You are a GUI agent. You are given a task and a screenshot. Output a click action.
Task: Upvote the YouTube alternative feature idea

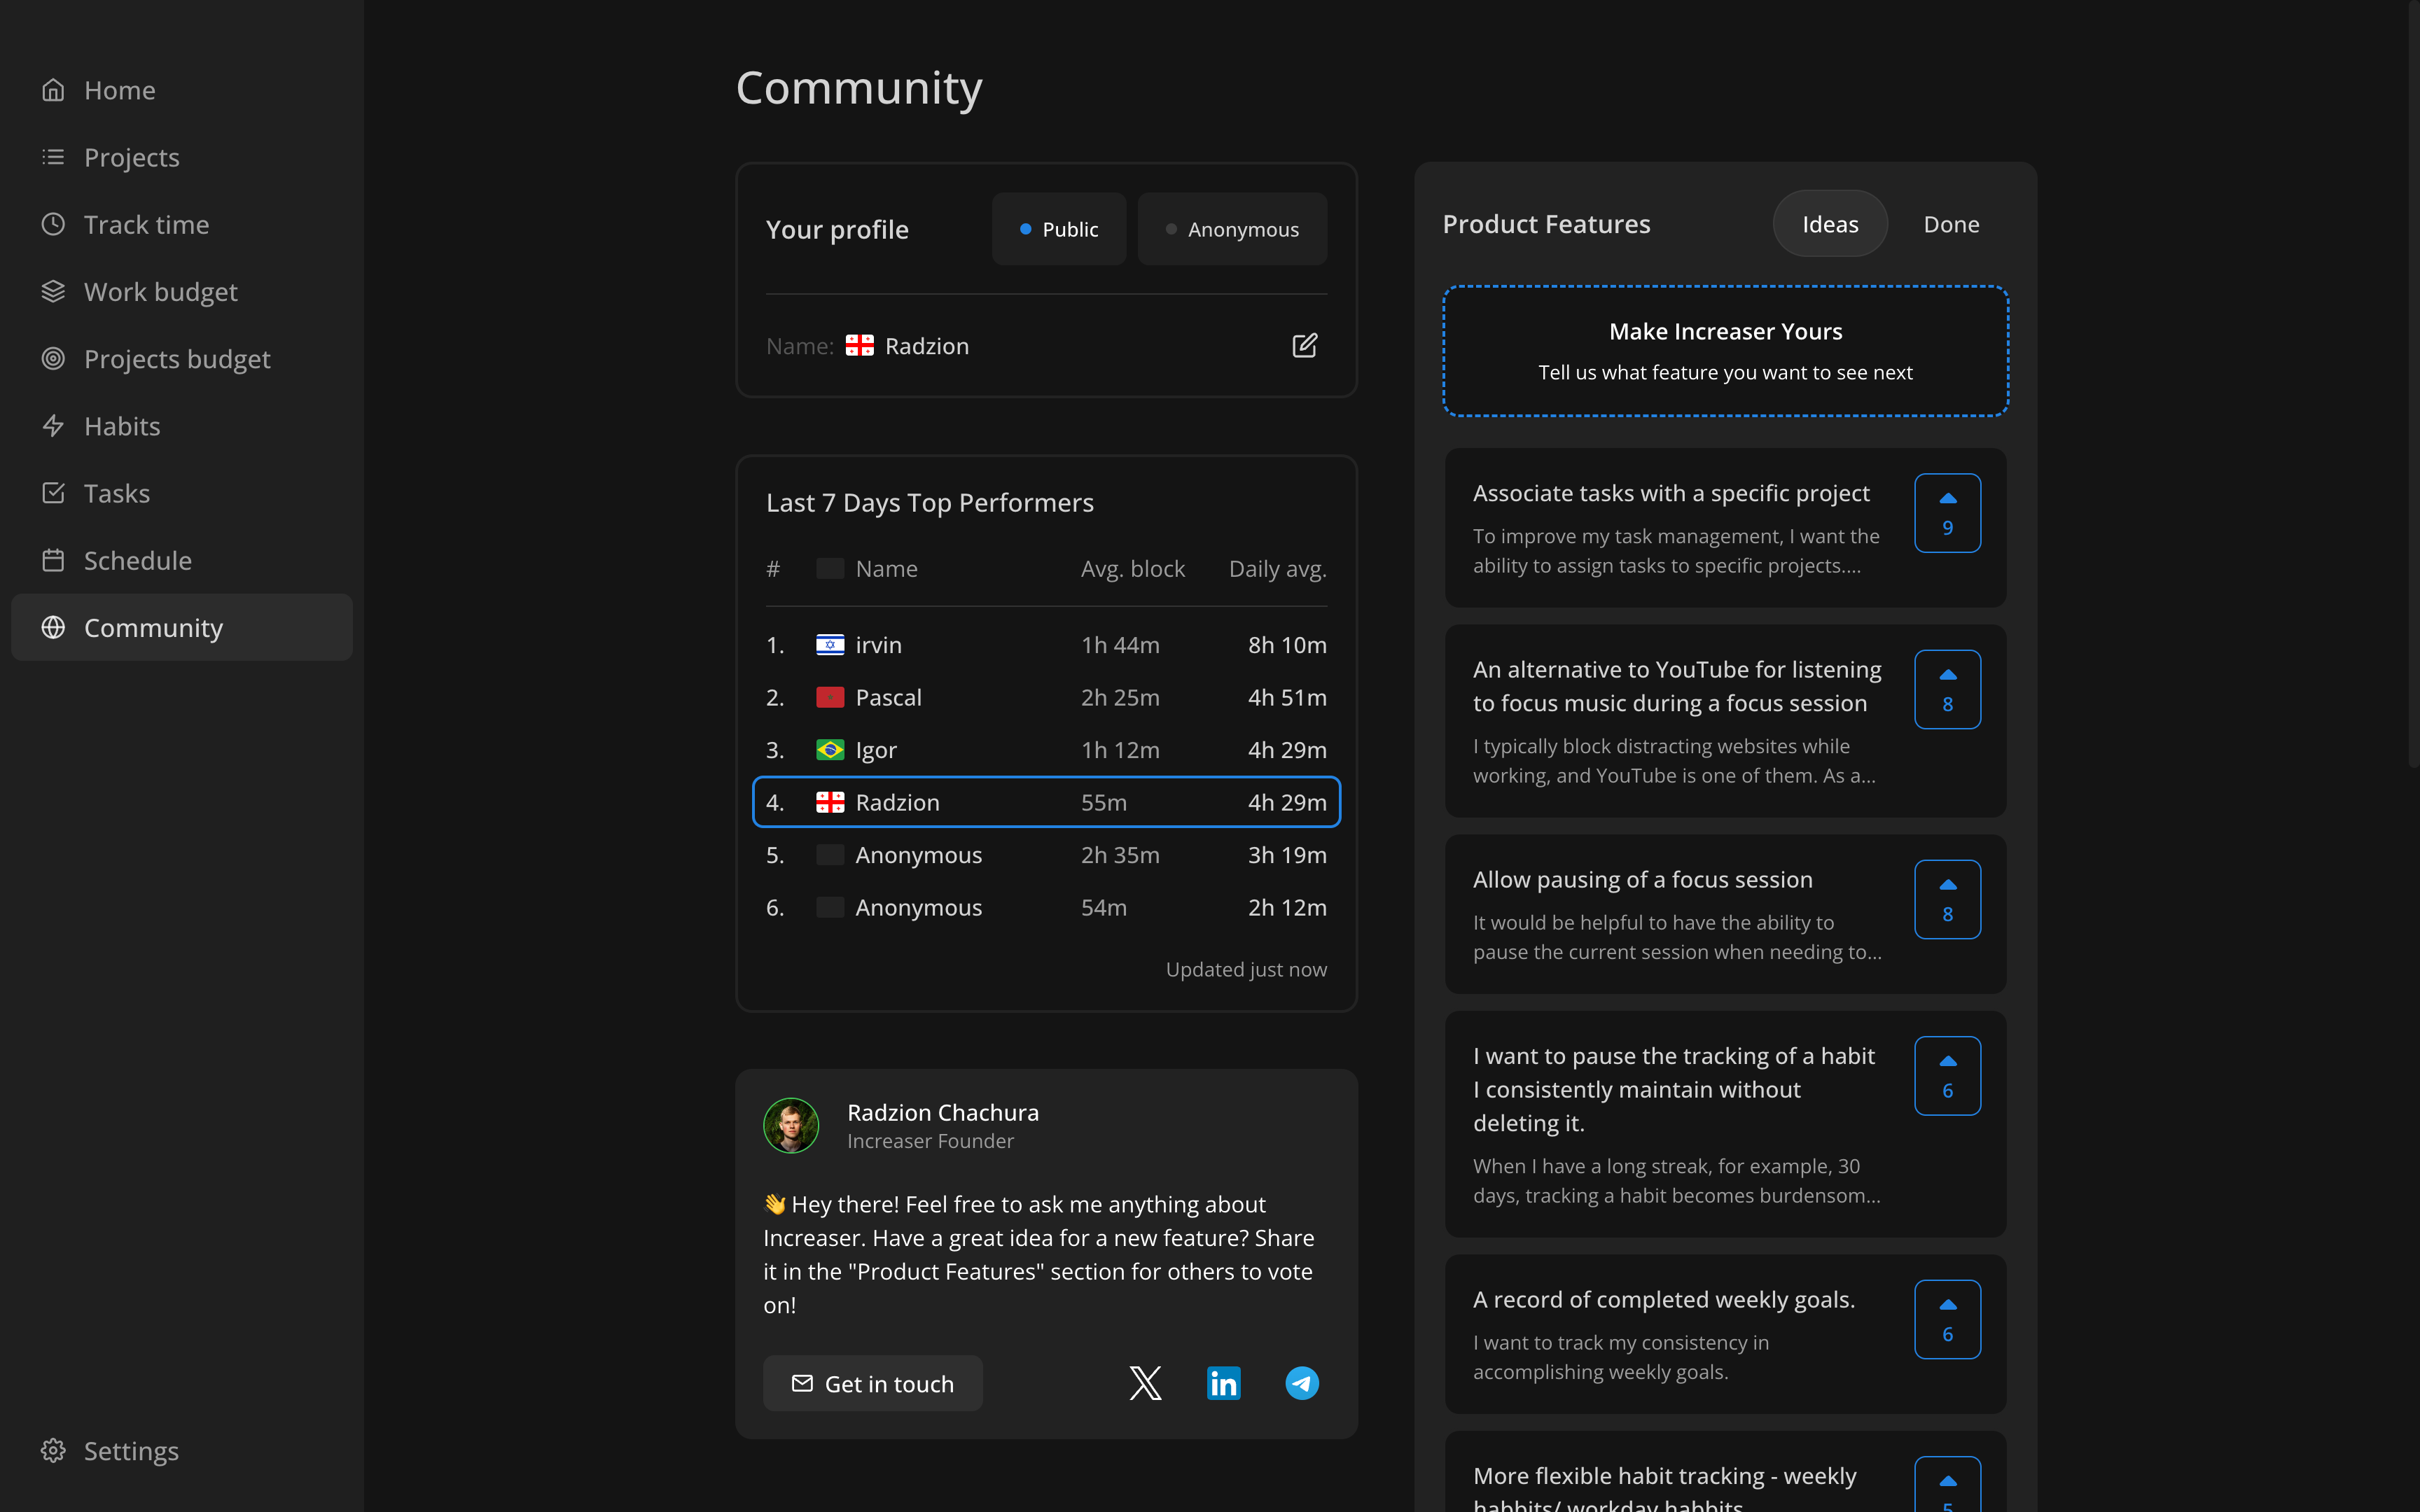(x=1947, y=689)
